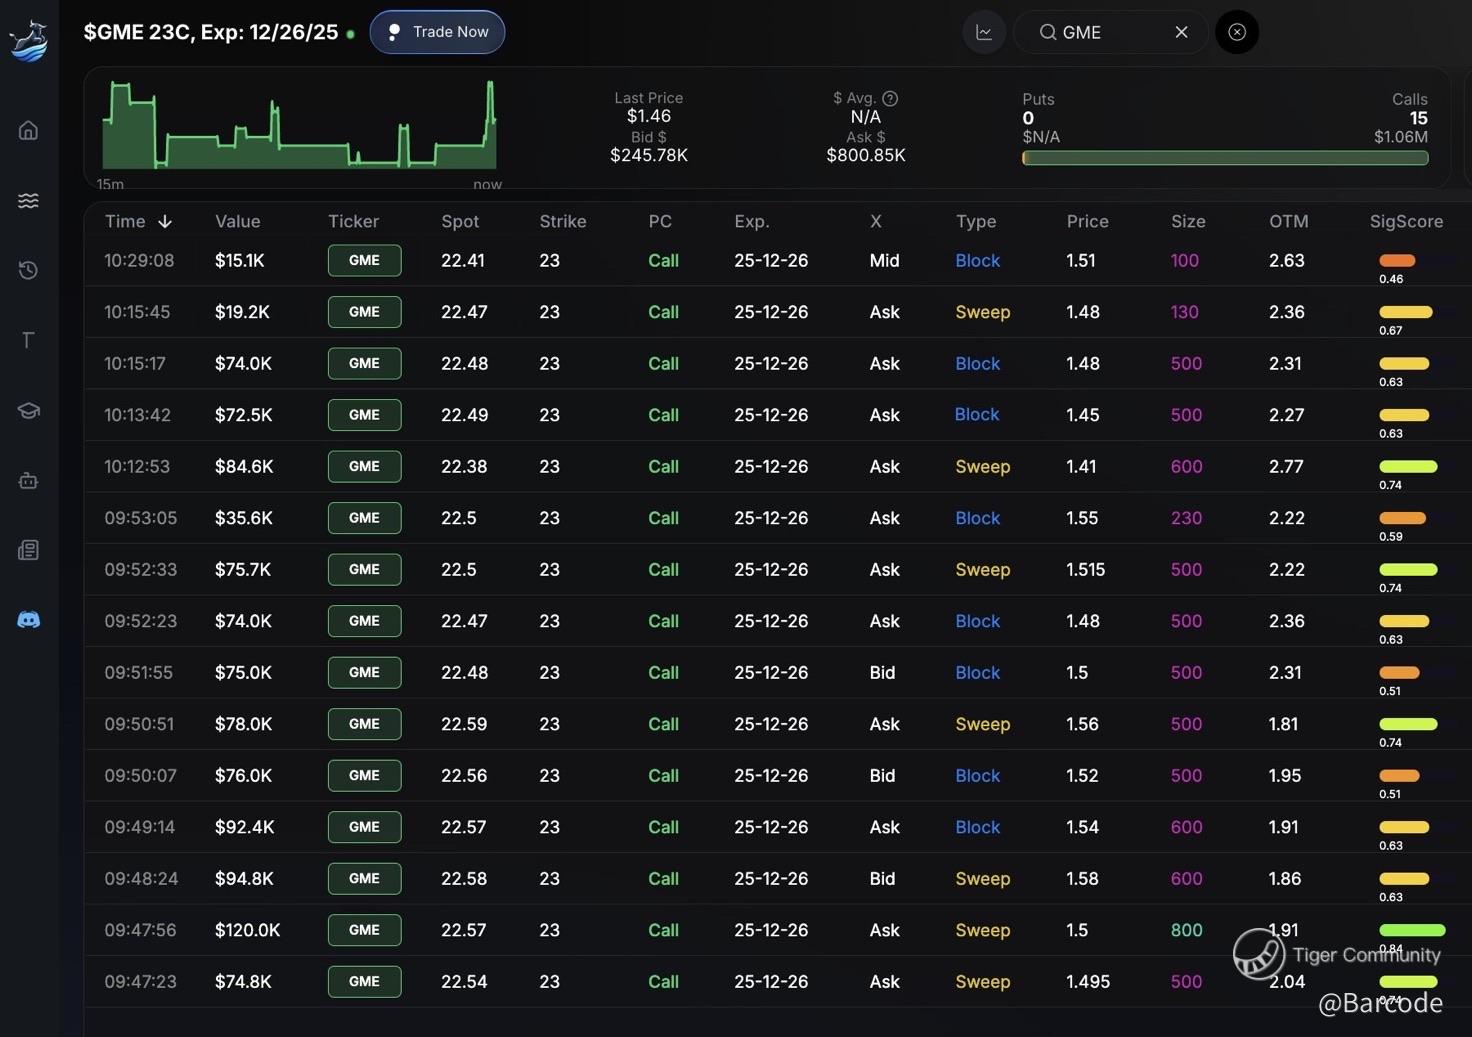Screen dimensions: 1472x1037
Task: Click the $ Avg. help question mark
Action: coord(890,98)
